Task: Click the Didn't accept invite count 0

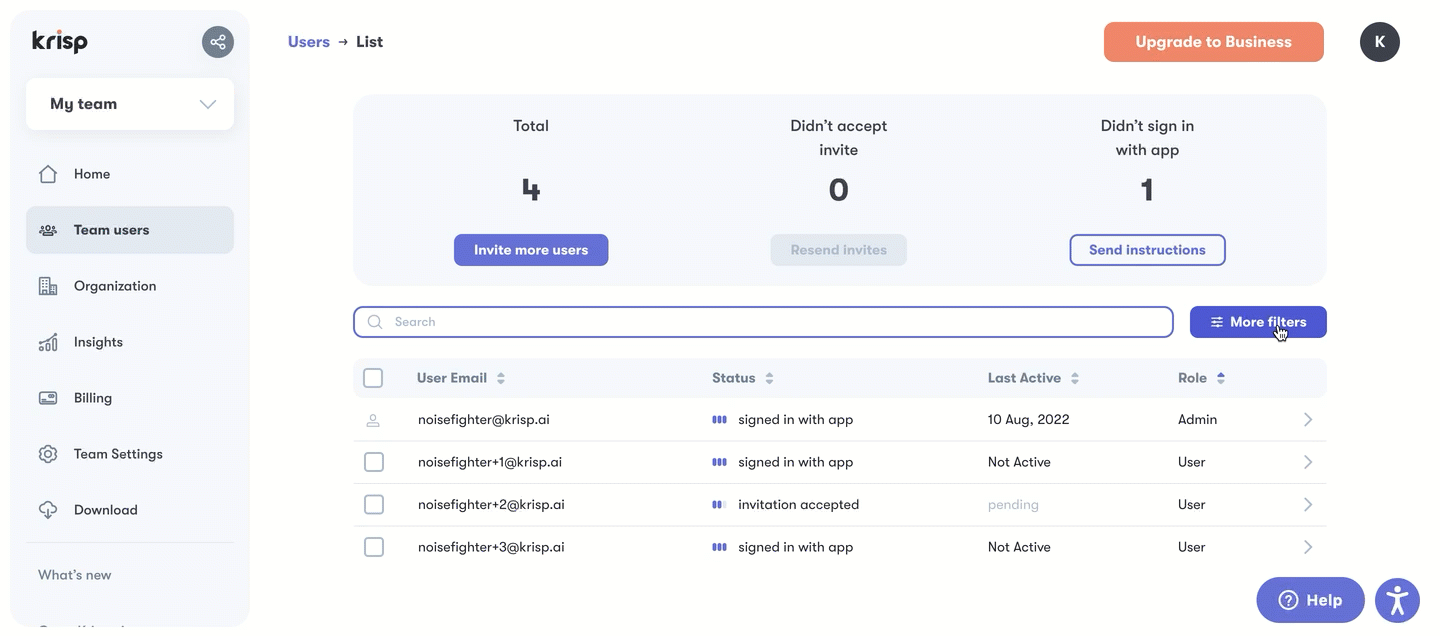Action: click(839, 189)
